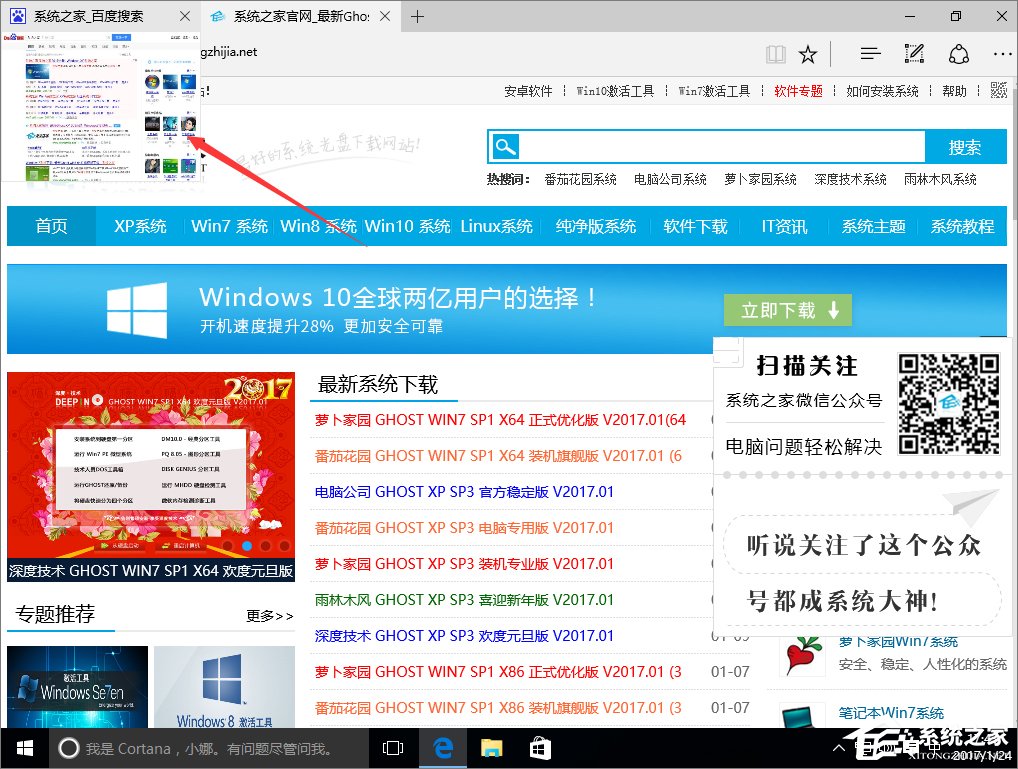This screenshot has width=1018, height=769.
Task: Select the 软件下载 navigation item
Action: (x=695, y=227)
